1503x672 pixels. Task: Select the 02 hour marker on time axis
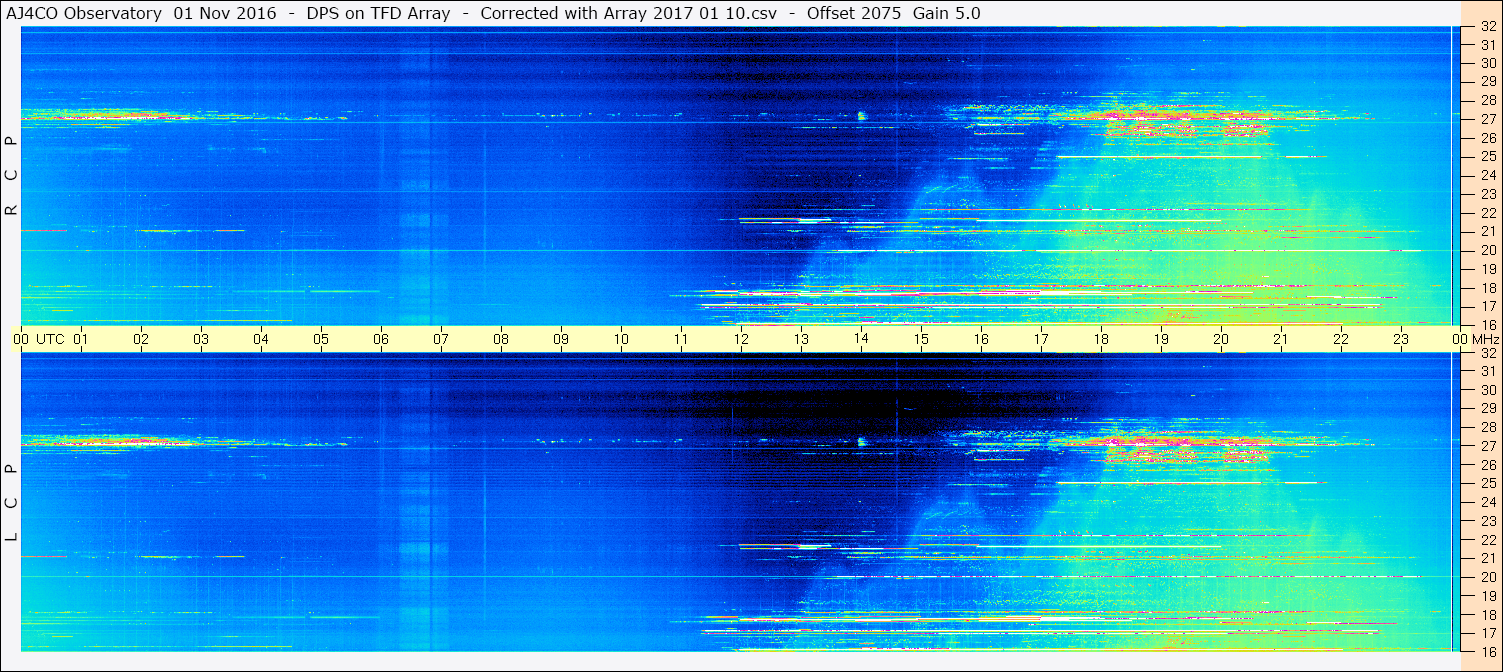coord(141,339)
